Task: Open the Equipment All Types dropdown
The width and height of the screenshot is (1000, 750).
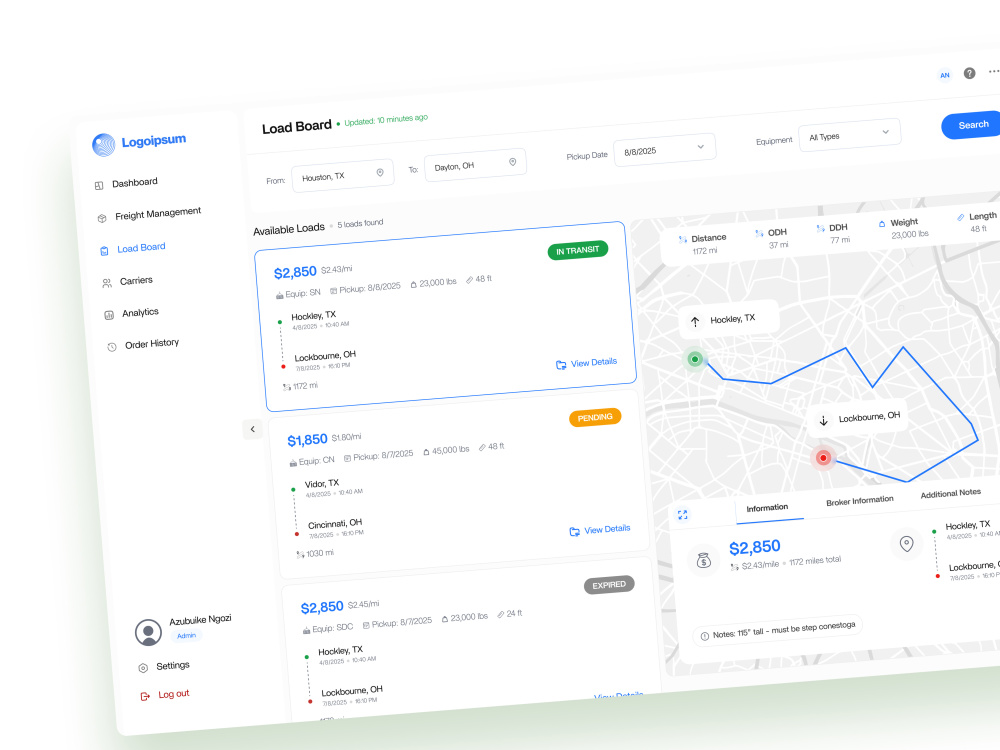Action: (x=849, y=135)
